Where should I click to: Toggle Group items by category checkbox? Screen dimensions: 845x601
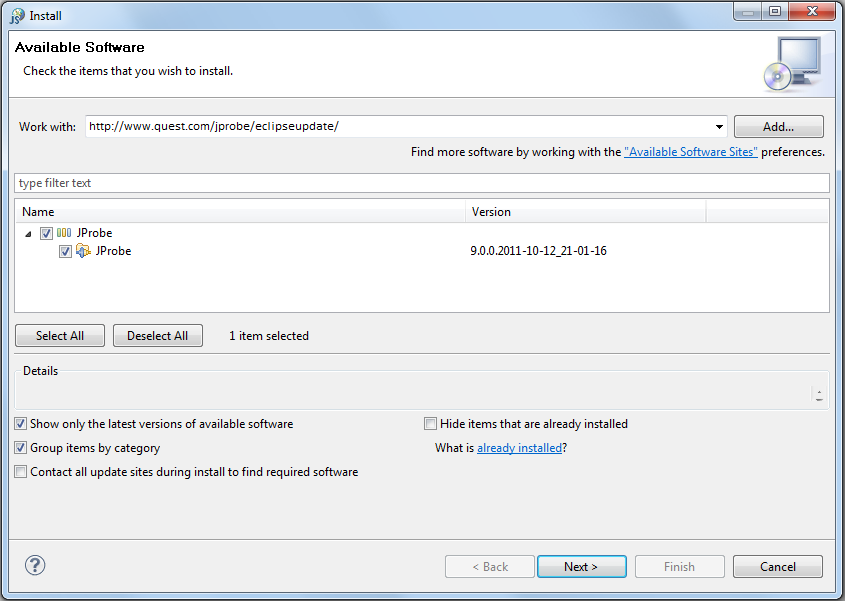pyautogui.click(x=20, y=447)
